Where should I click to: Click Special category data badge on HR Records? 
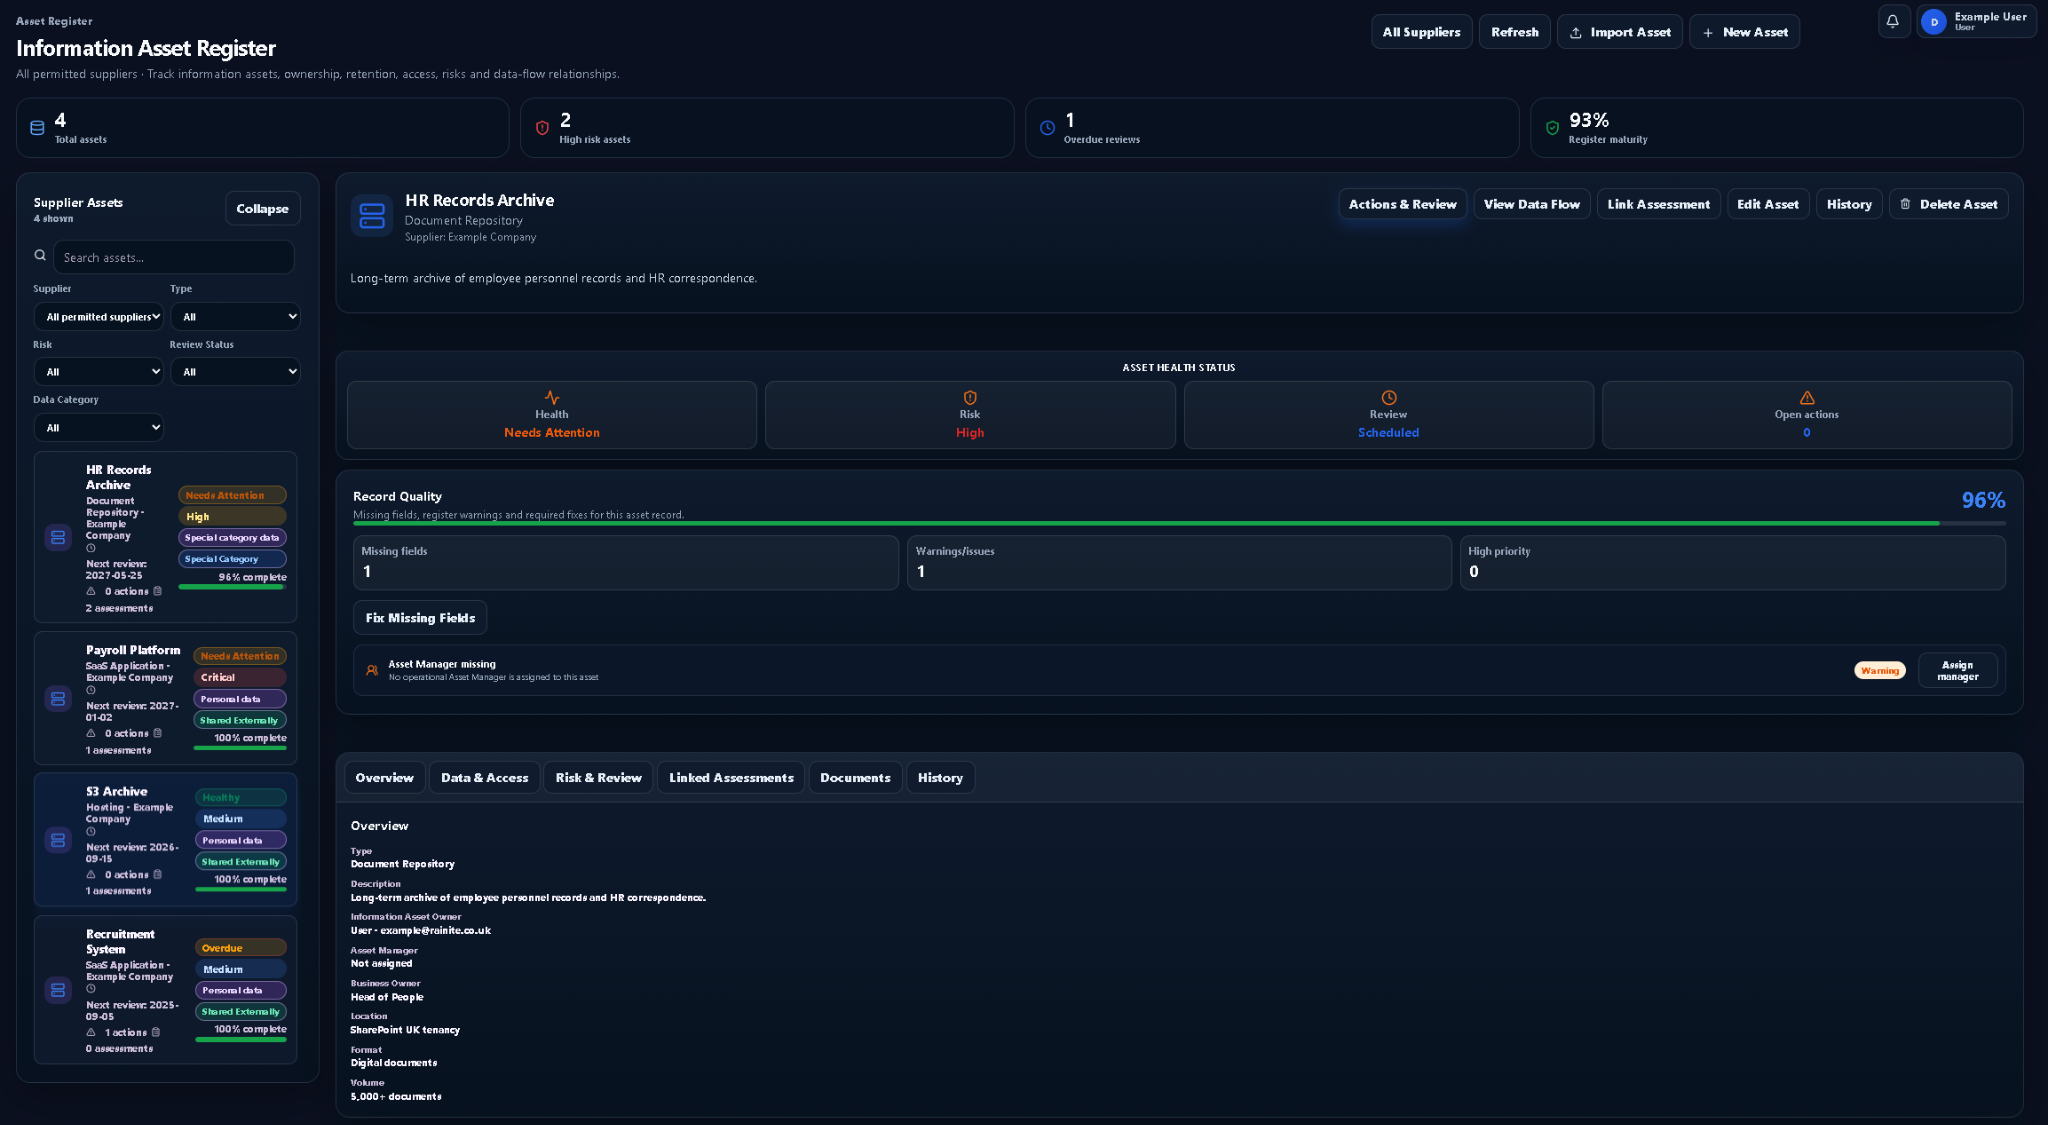click(232, 537)
